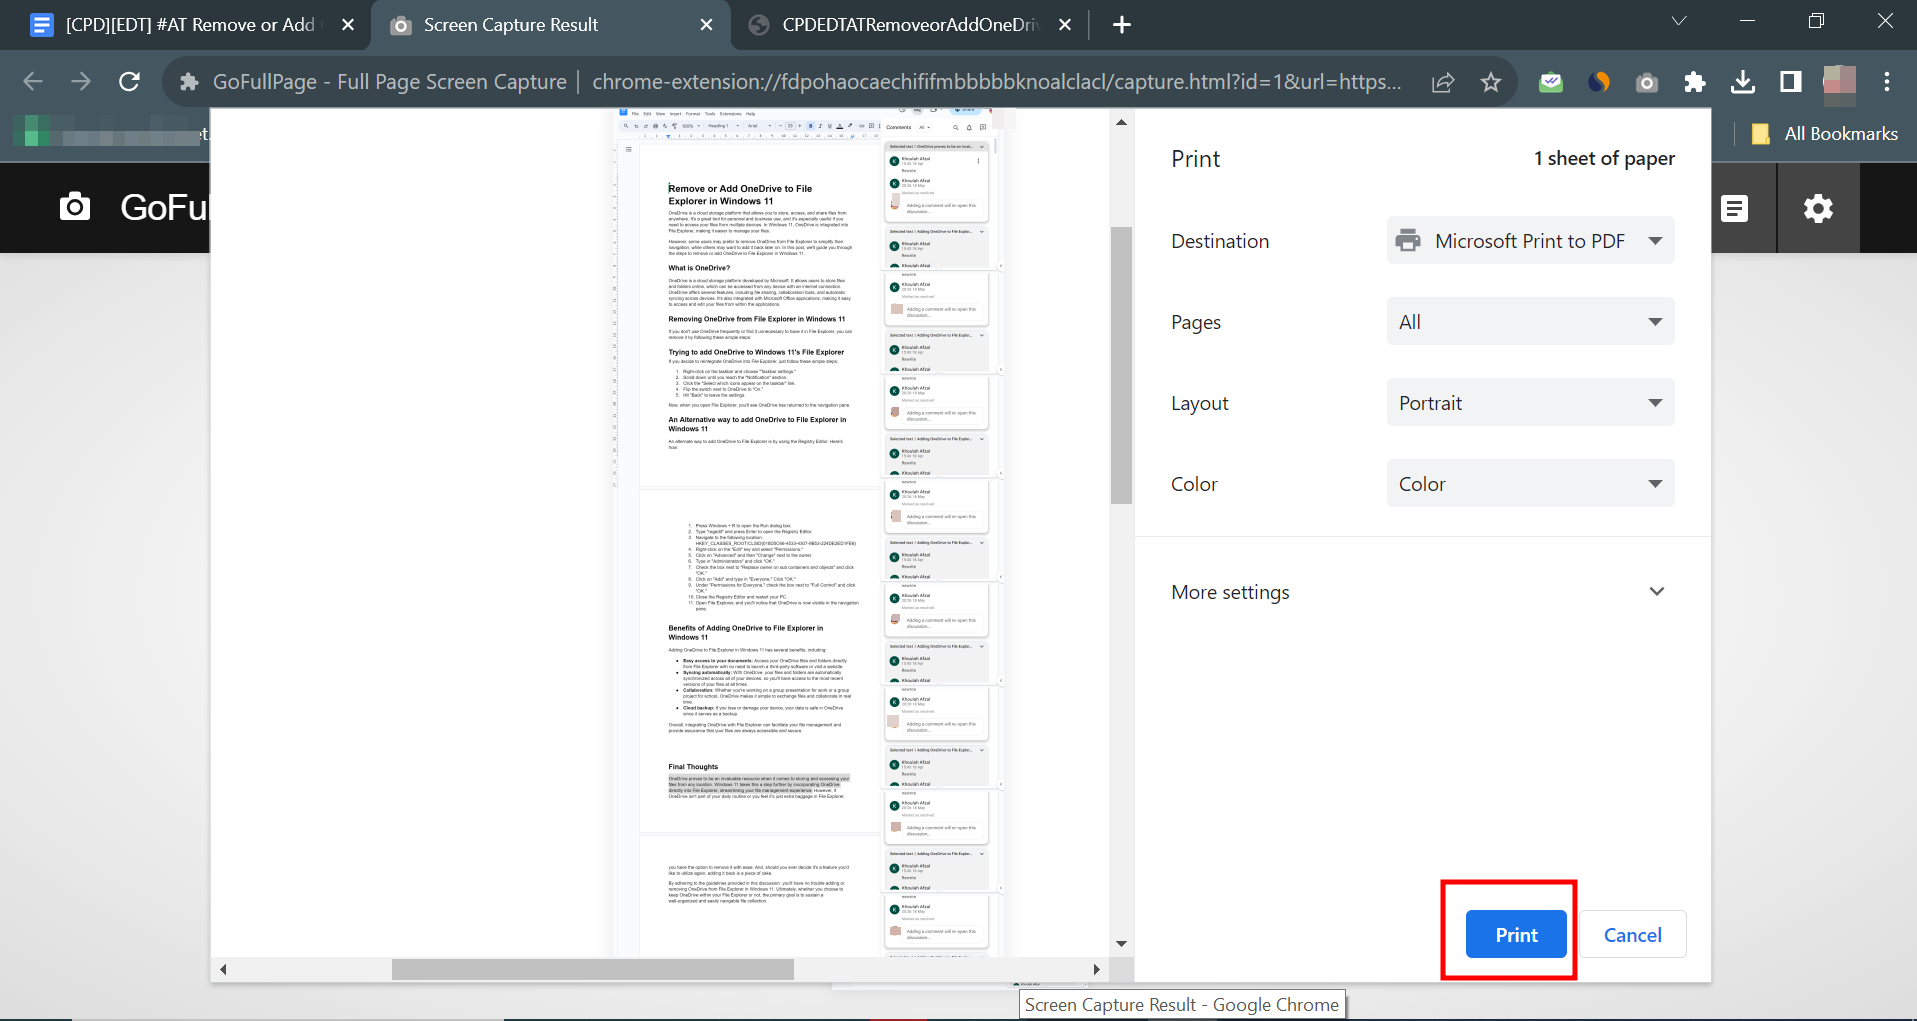Close the CPD EDT Google Docs tab

coord(348,25)
